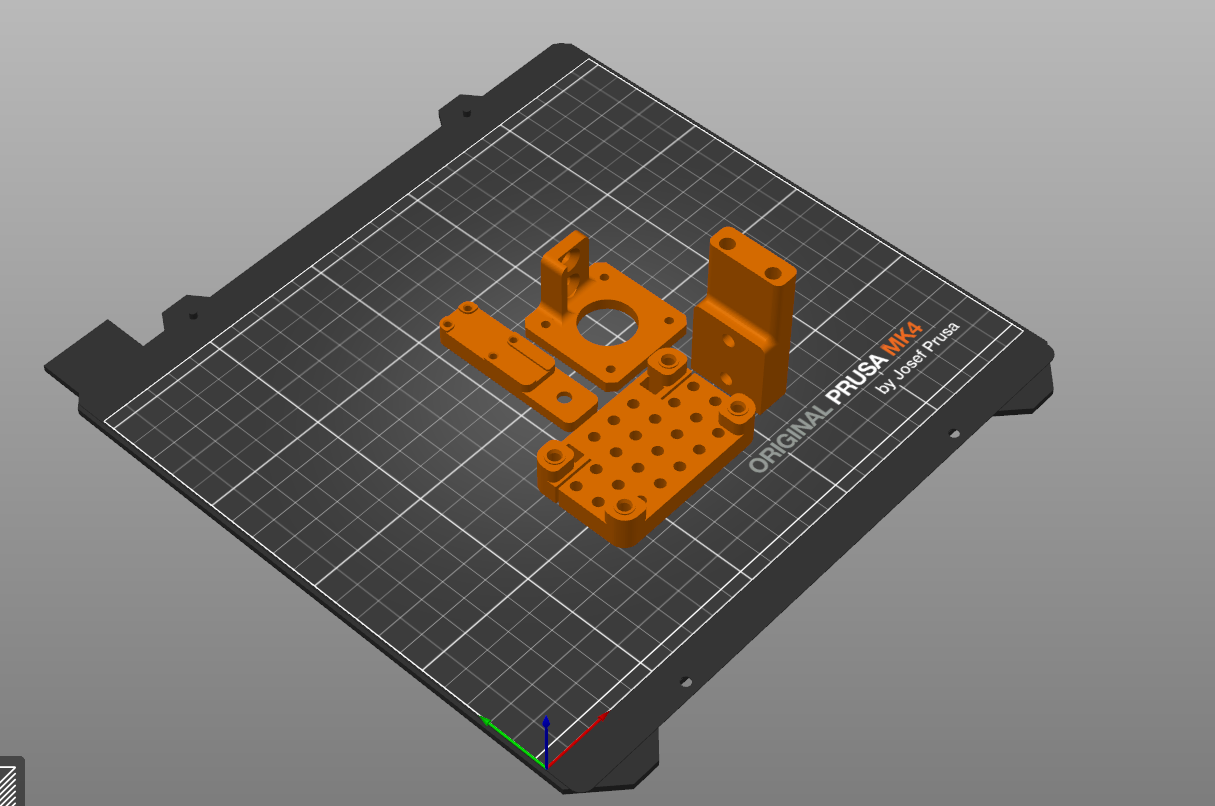1215x806 pixels.
Task: Click the "by Josef Prusa" bed label
Action: [x=918, y=356]
